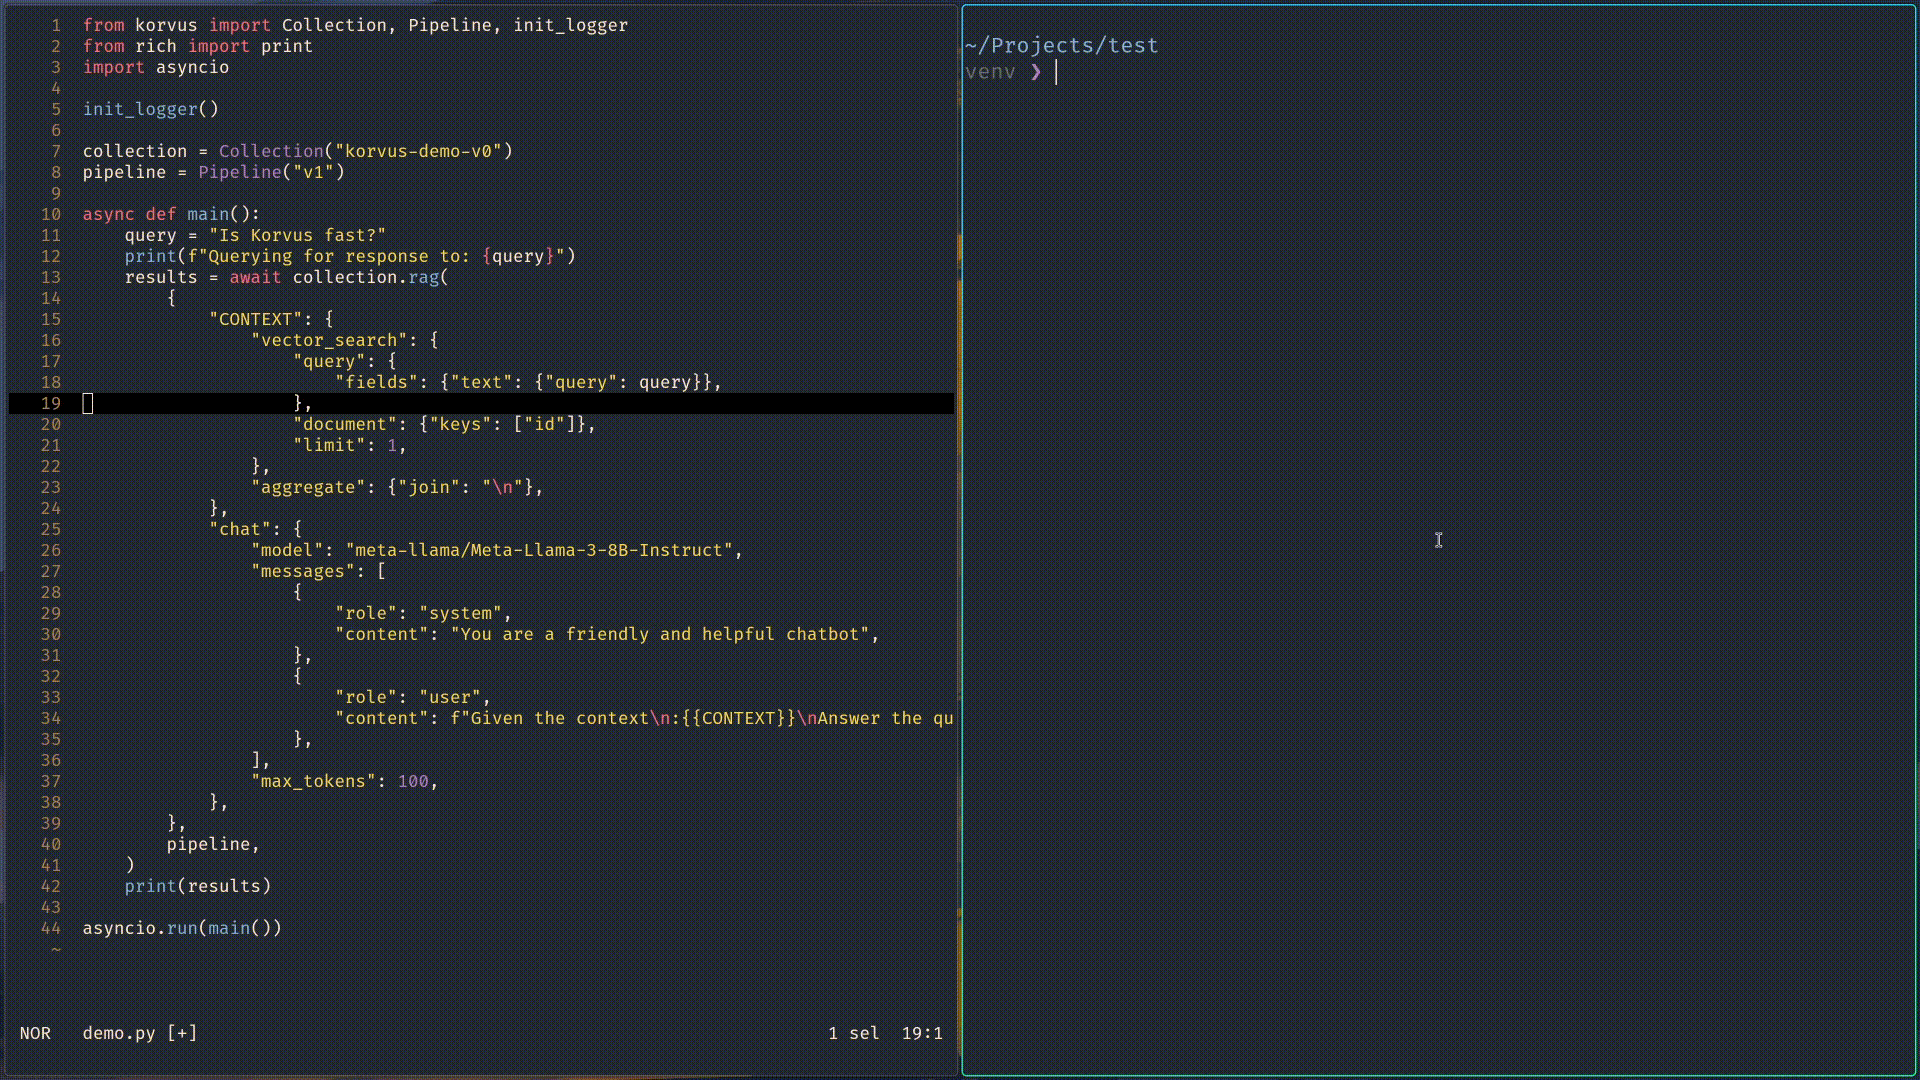This screenshot has height=1080, width=1920.
Task: Click the max_tokens value 100
Action: click(413, 781)
